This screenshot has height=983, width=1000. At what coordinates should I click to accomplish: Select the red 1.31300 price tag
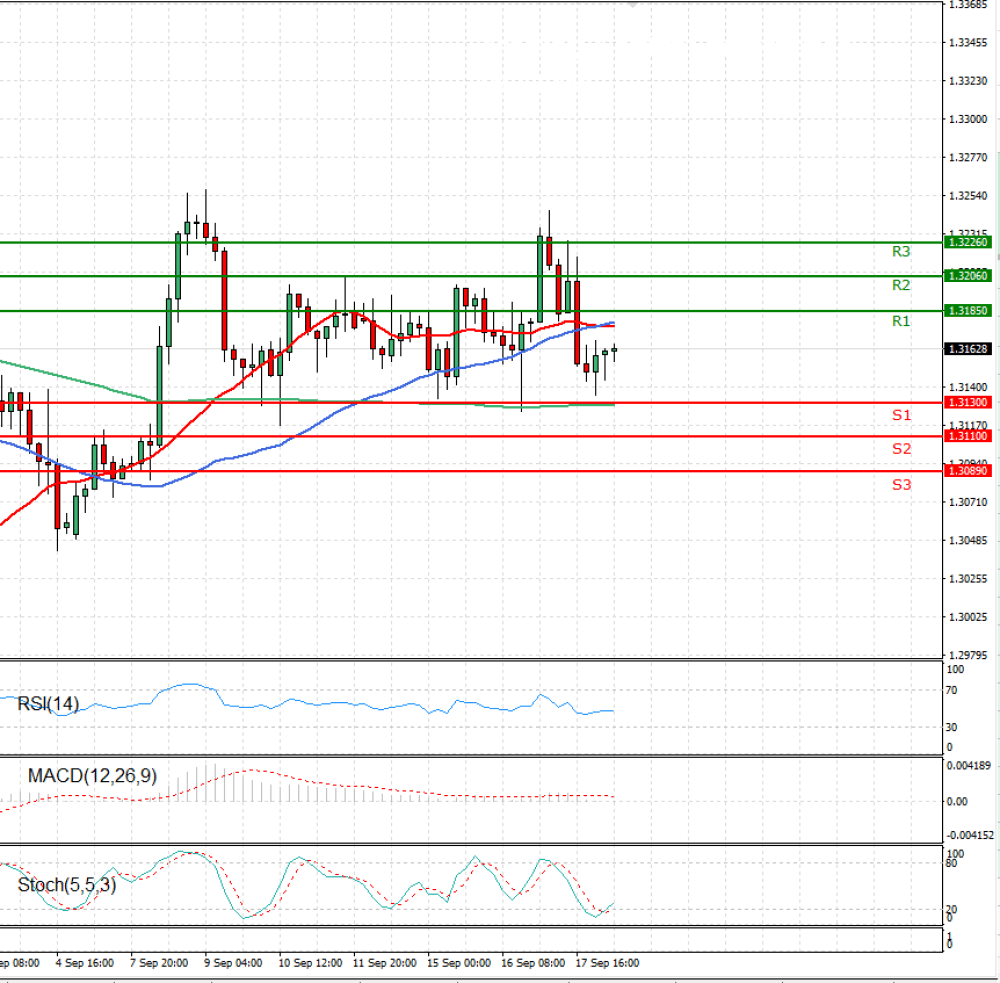(x=967, y=403)
